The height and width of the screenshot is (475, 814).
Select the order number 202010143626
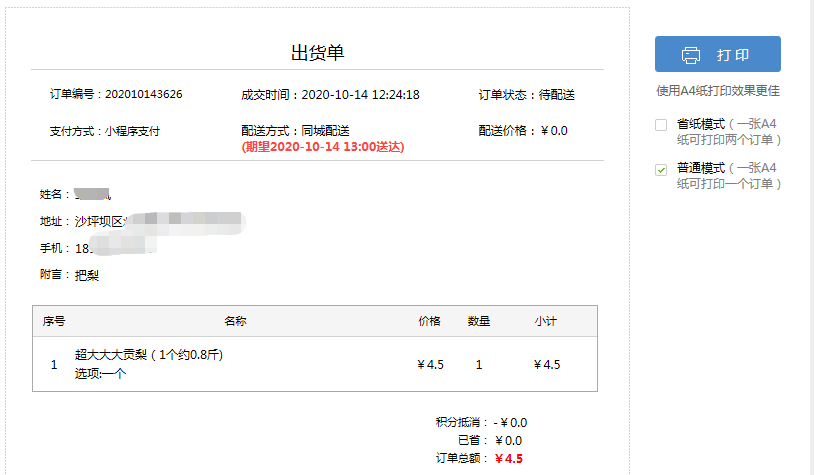144,95
